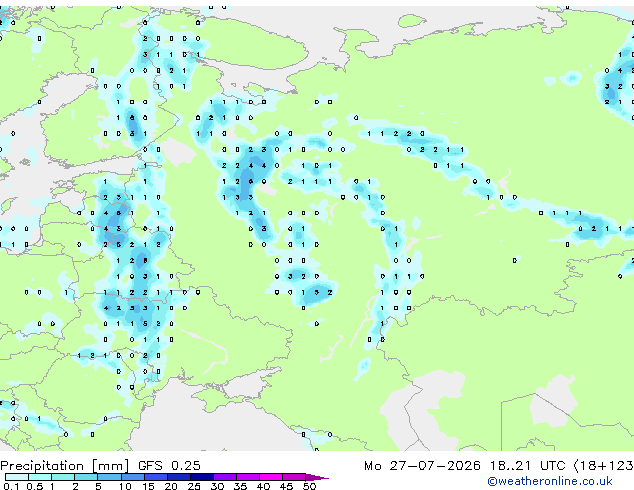The width and height of the screenshot is (634, 490).
Task: Choose the 2–5 mm legend swatch
Action: click(x=86, y=477)
